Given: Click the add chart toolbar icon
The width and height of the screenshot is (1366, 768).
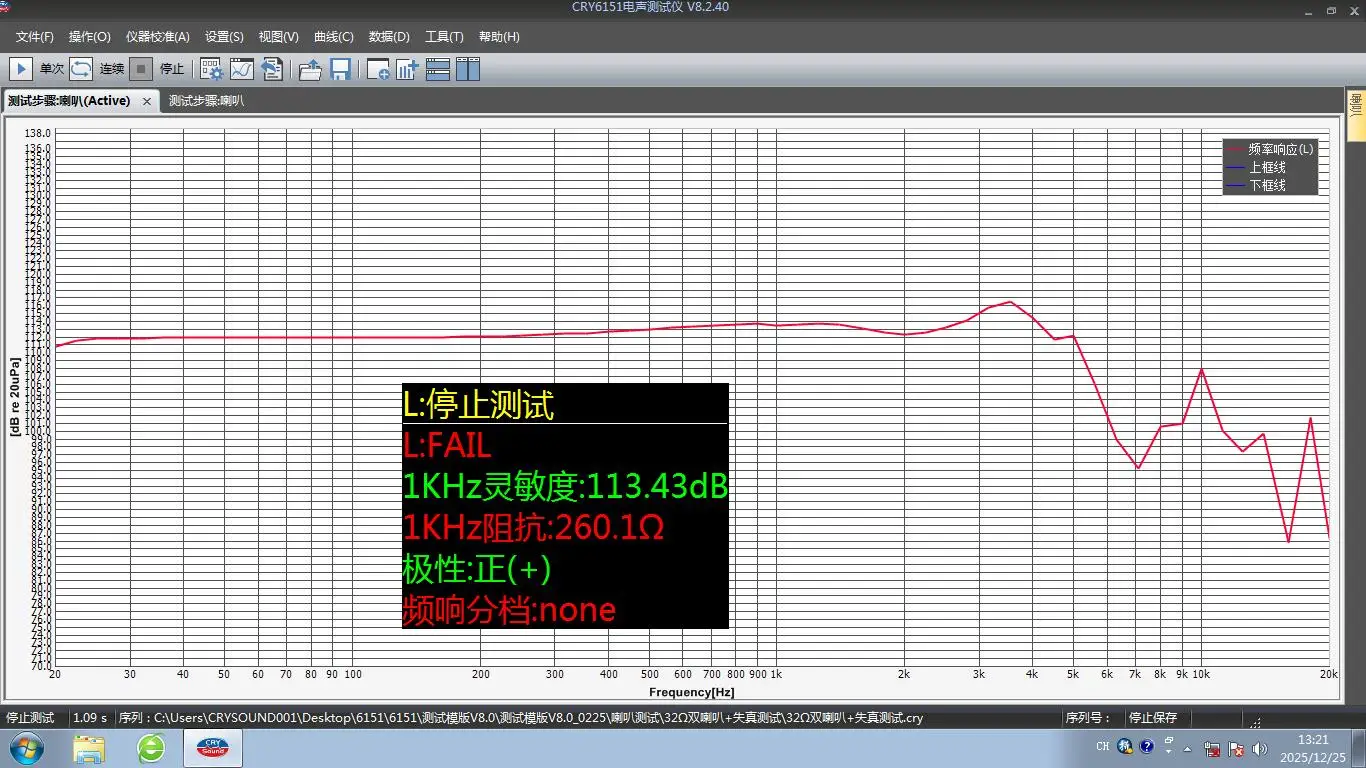Looking at the screenshot, I should pyautogui.click(x=407, y=69).
